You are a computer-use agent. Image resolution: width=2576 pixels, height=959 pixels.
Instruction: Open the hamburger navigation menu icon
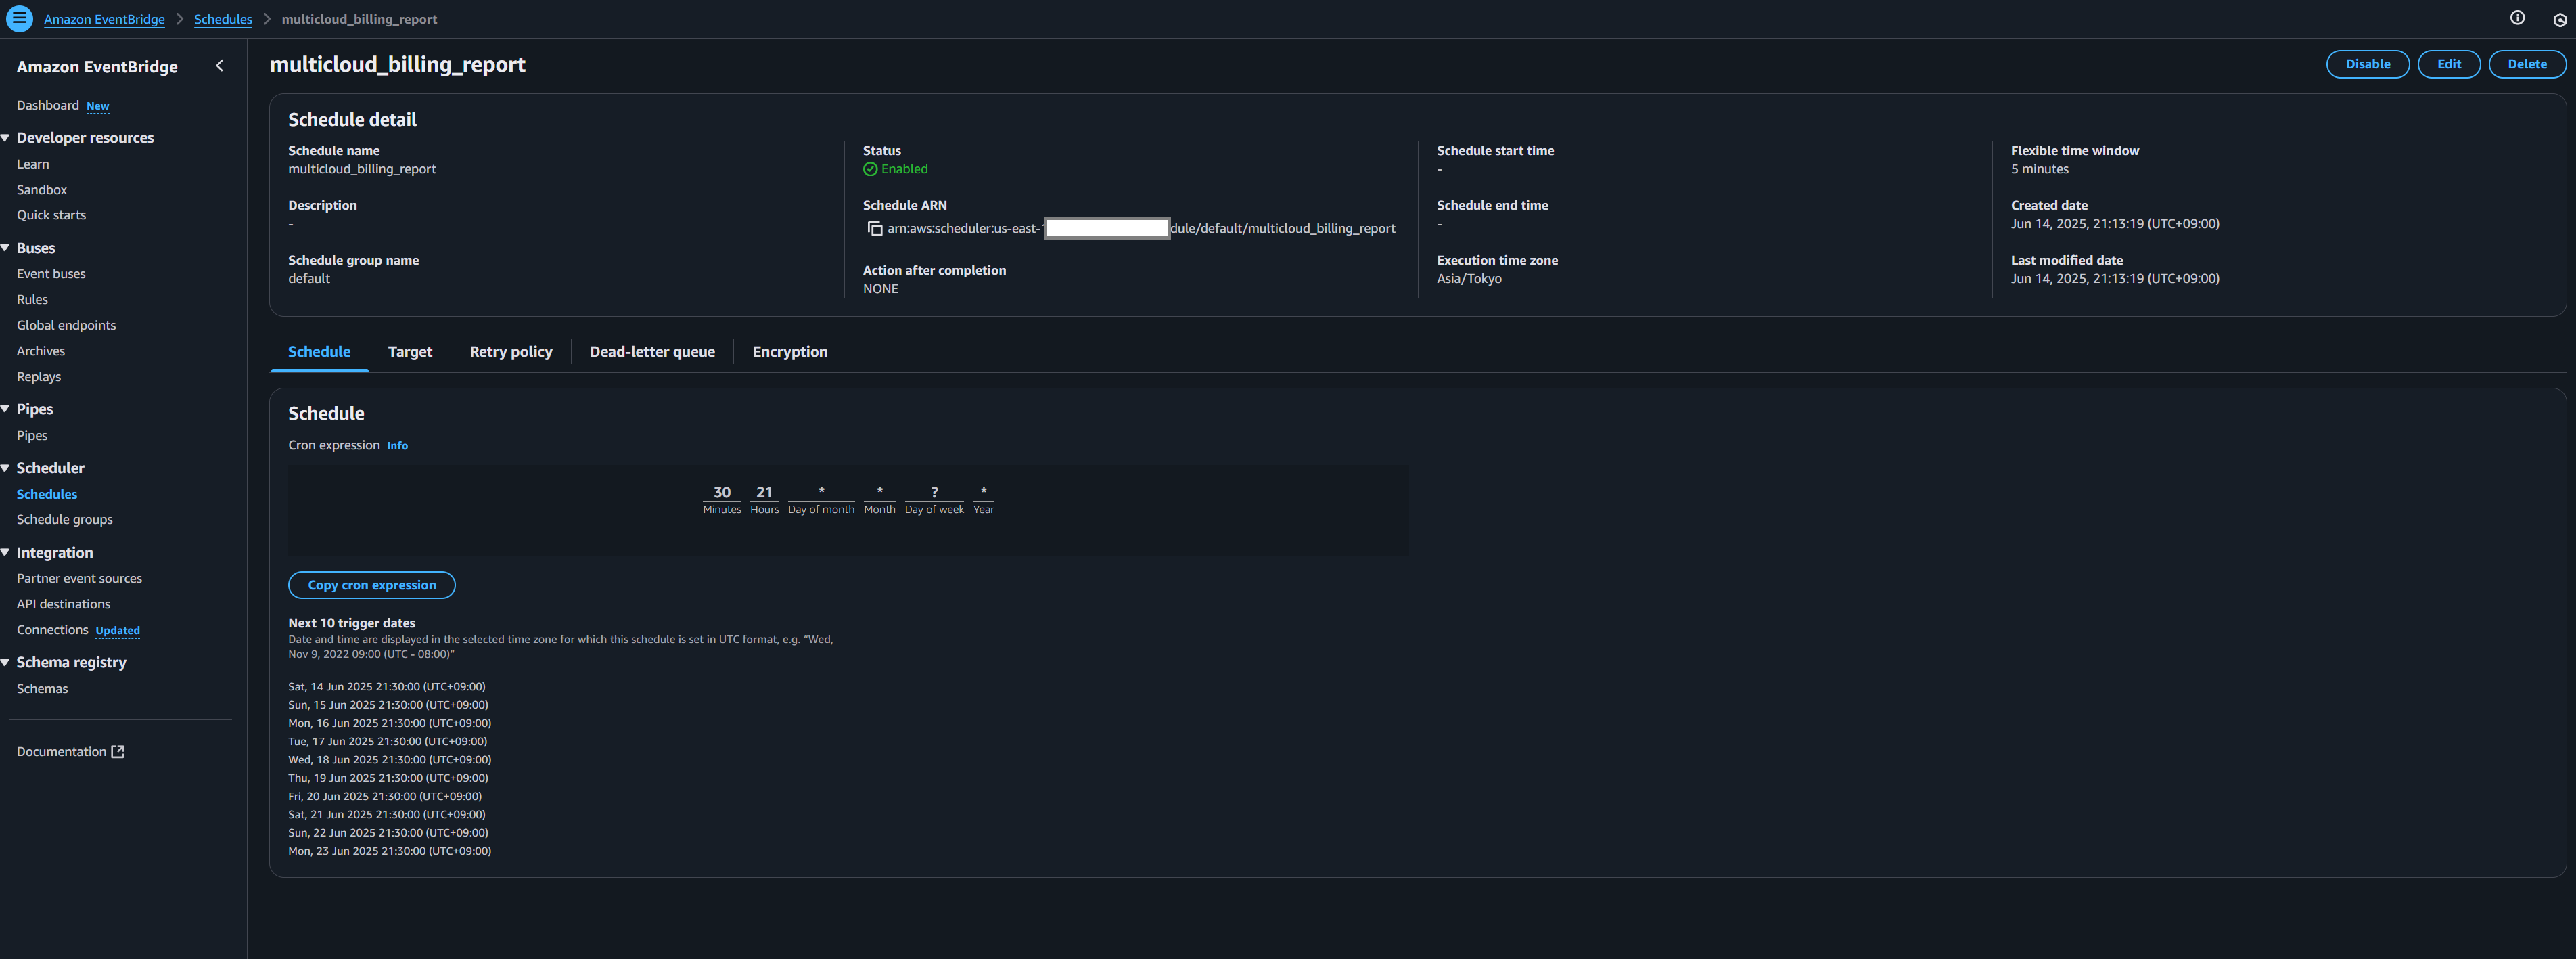(19, 19)
